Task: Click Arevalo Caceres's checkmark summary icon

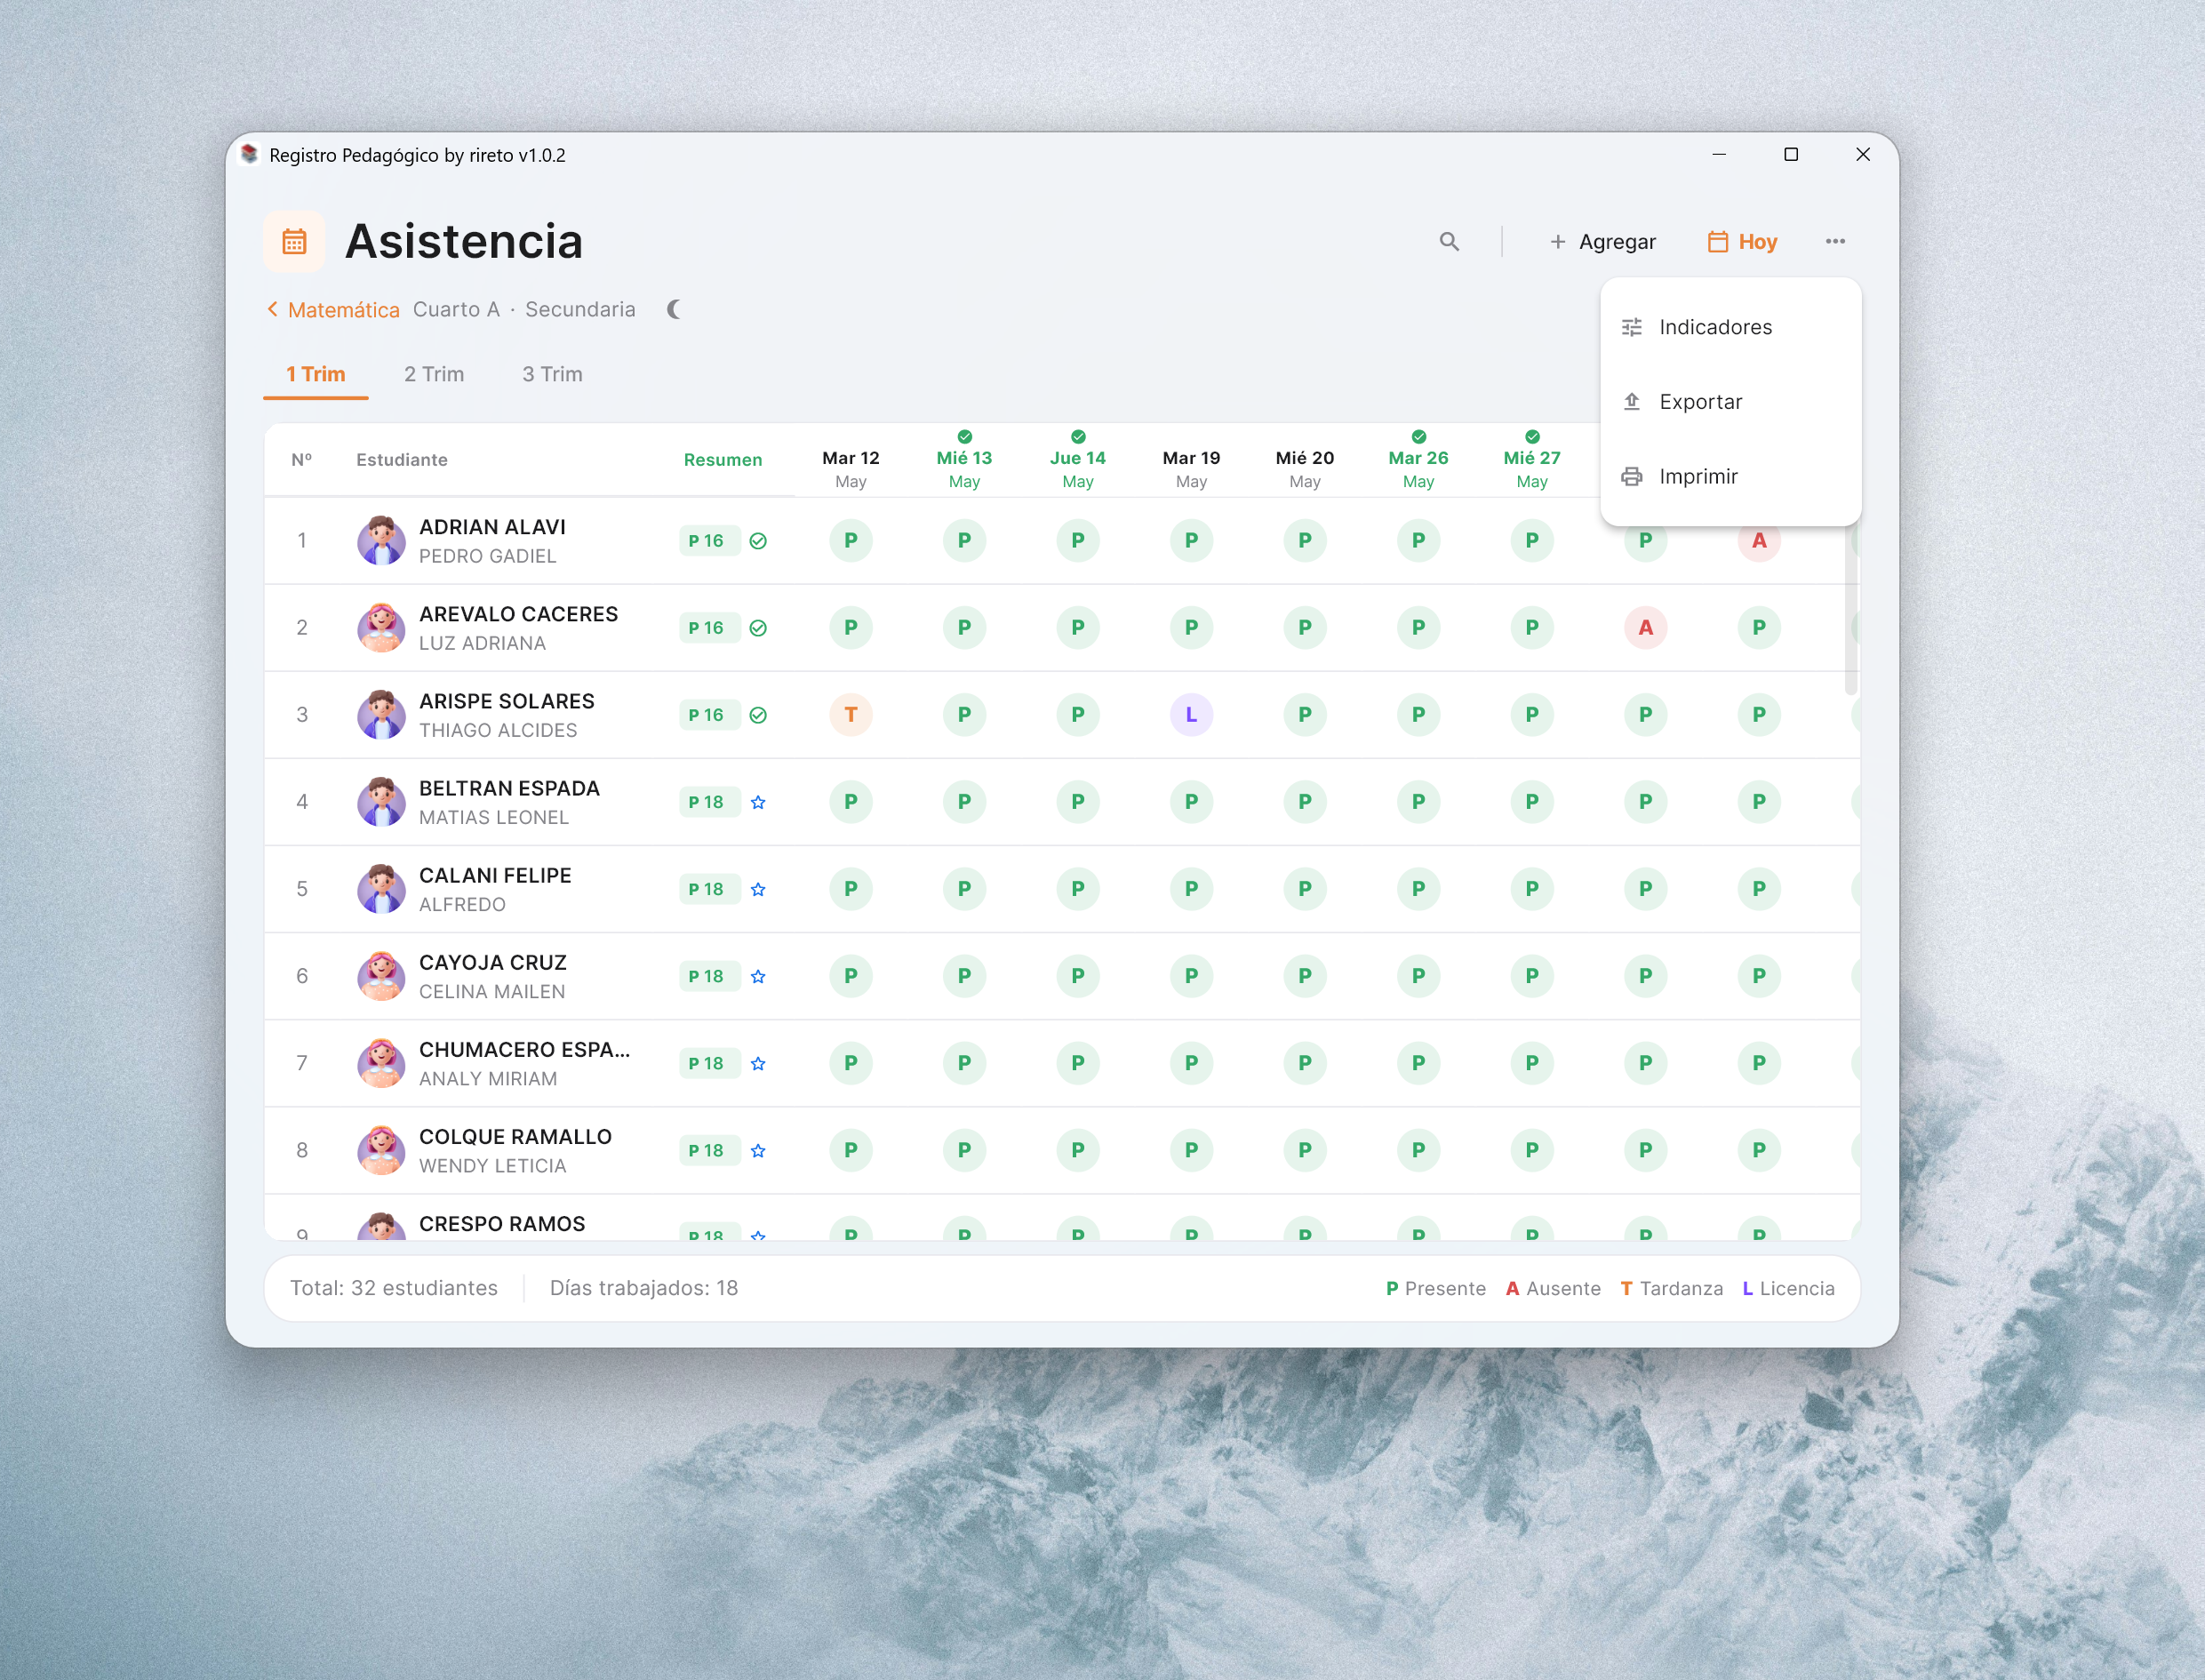Action: click(758, 628)
